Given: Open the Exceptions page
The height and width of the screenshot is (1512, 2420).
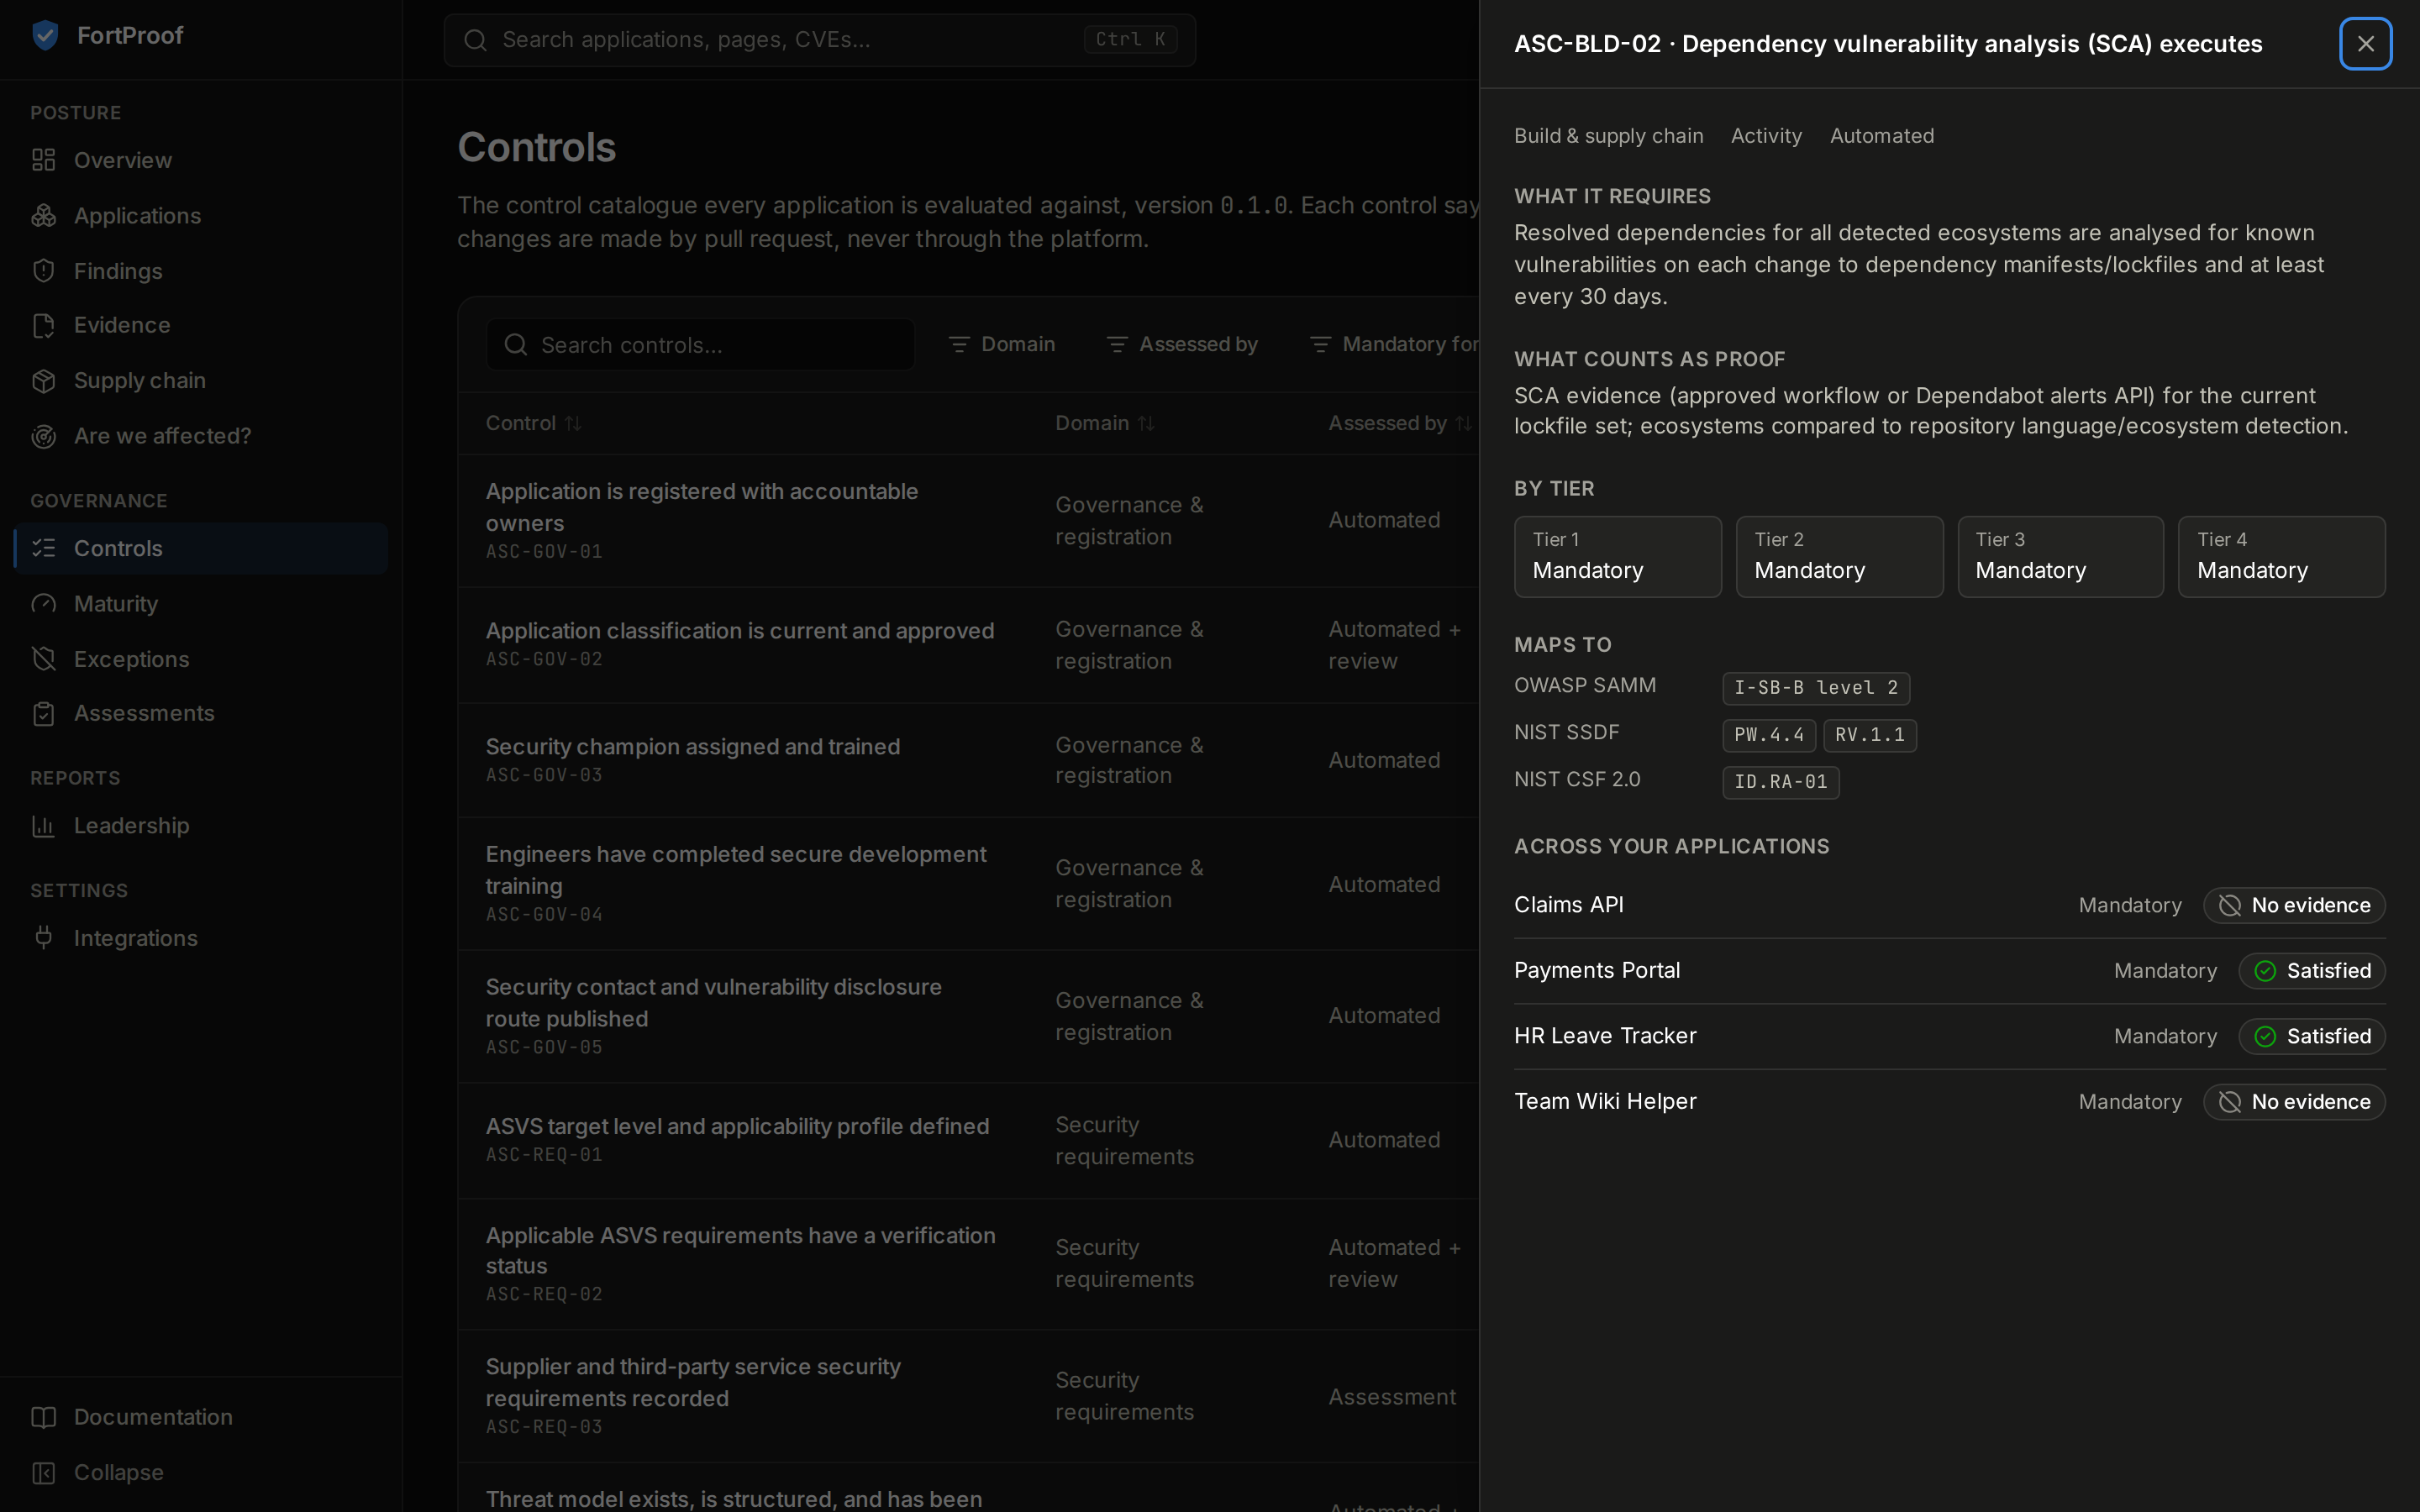Looking at the screenshot, I should (201, 659).
